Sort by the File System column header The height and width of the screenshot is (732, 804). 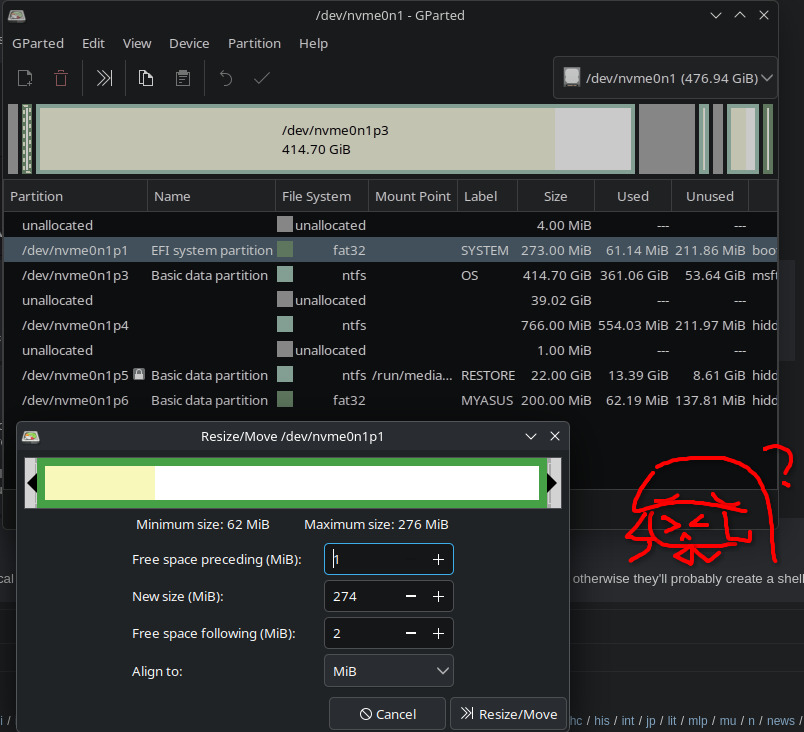pyautogui.click(x=321, y=196)
